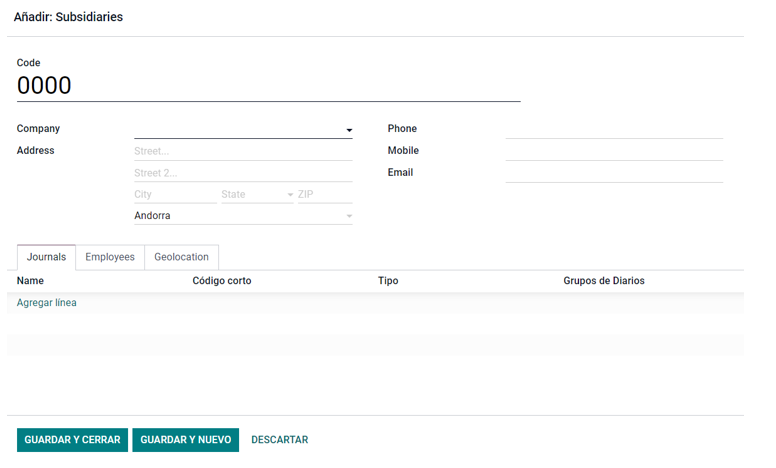Focus the Street 2 field
The image size is (776, 468).
tap(243, 173)
